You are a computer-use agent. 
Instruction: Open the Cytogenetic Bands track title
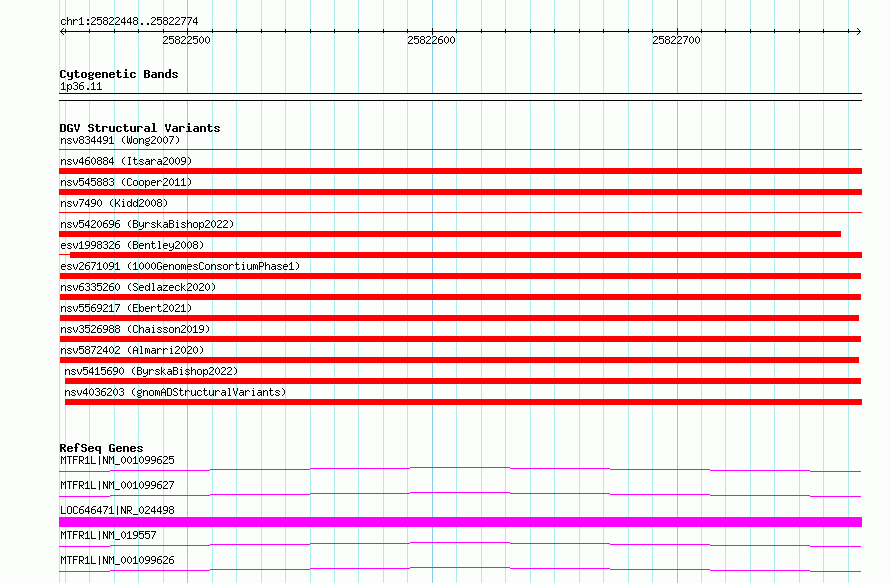tap(119, 74)
